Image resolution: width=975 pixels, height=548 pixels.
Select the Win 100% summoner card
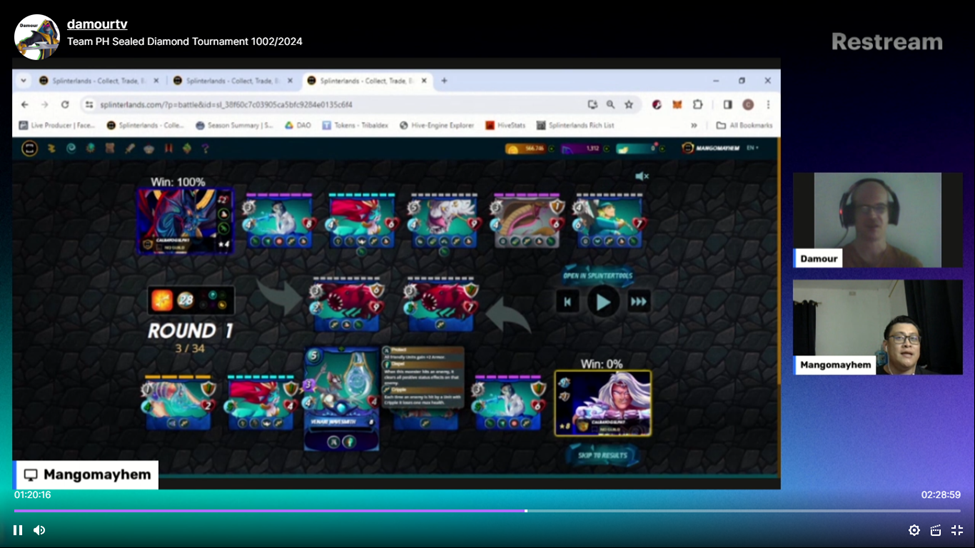[x=185, y=221]
